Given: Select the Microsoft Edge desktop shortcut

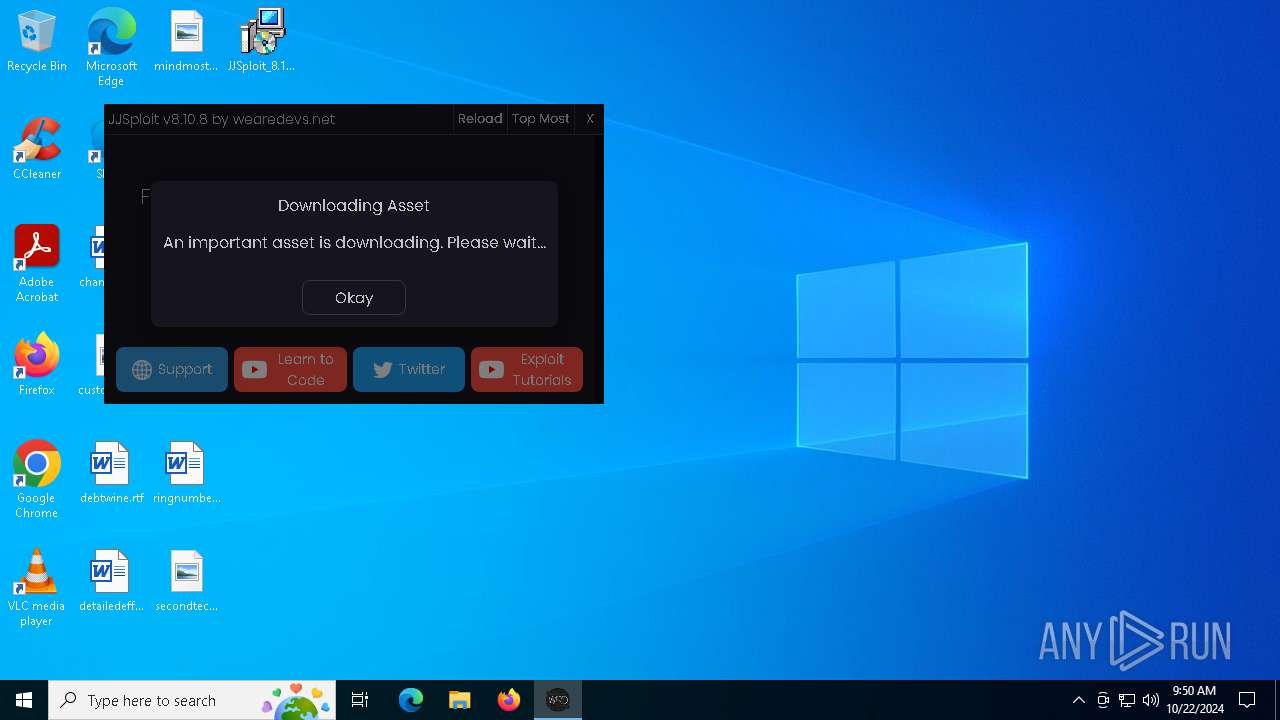Looking at the screenshot, I should click(x=111, y=47).
